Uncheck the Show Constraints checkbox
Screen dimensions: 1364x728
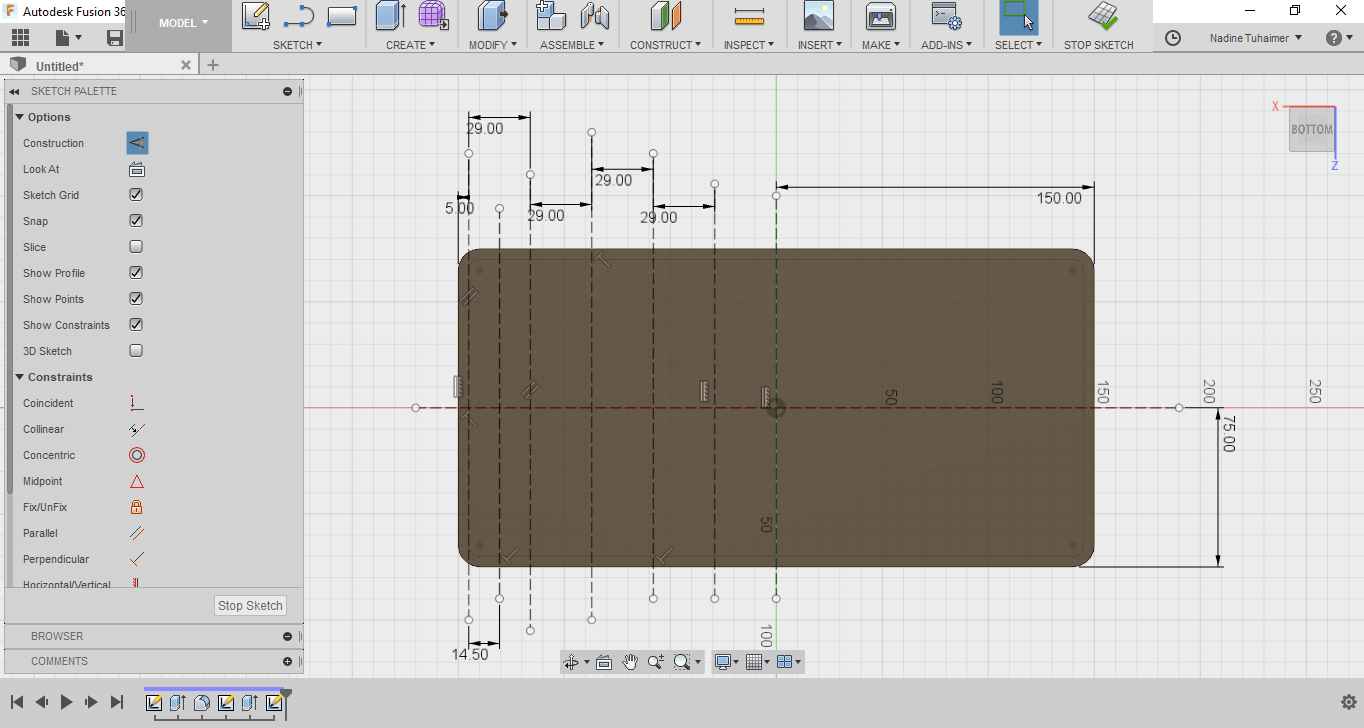pos(136,325)
